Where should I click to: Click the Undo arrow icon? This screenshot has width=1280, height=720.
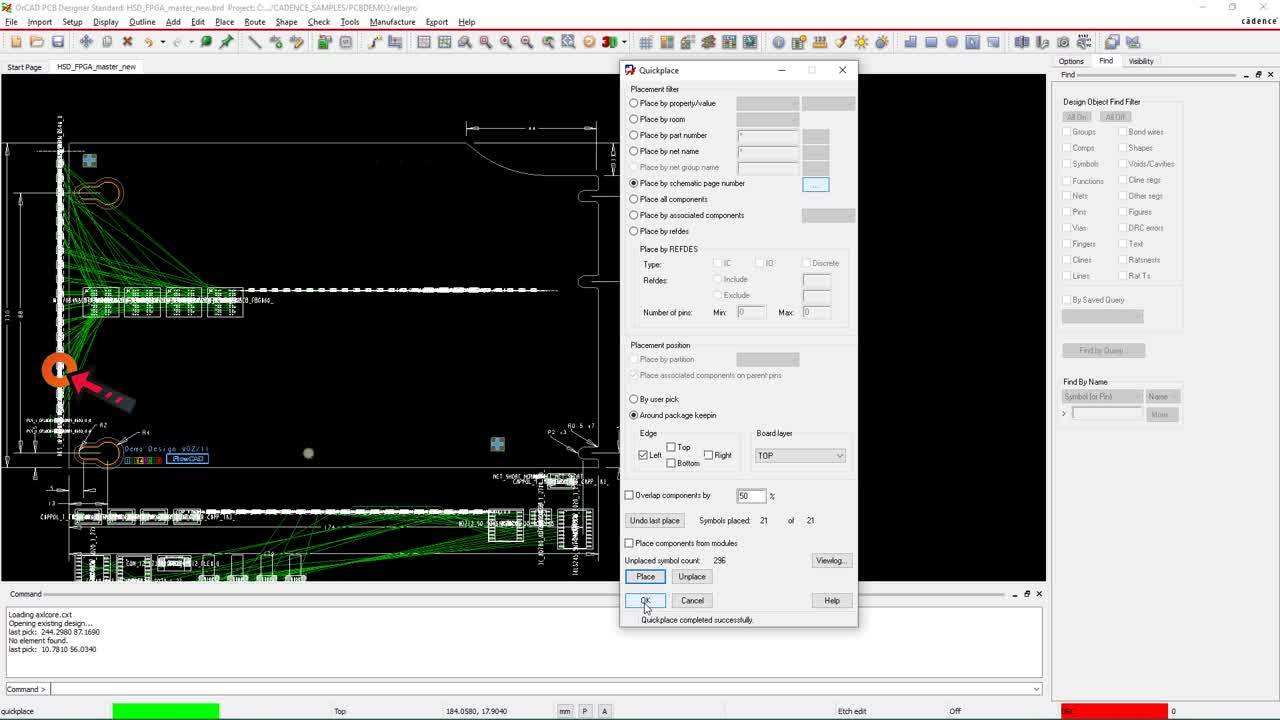coord(148,42)
